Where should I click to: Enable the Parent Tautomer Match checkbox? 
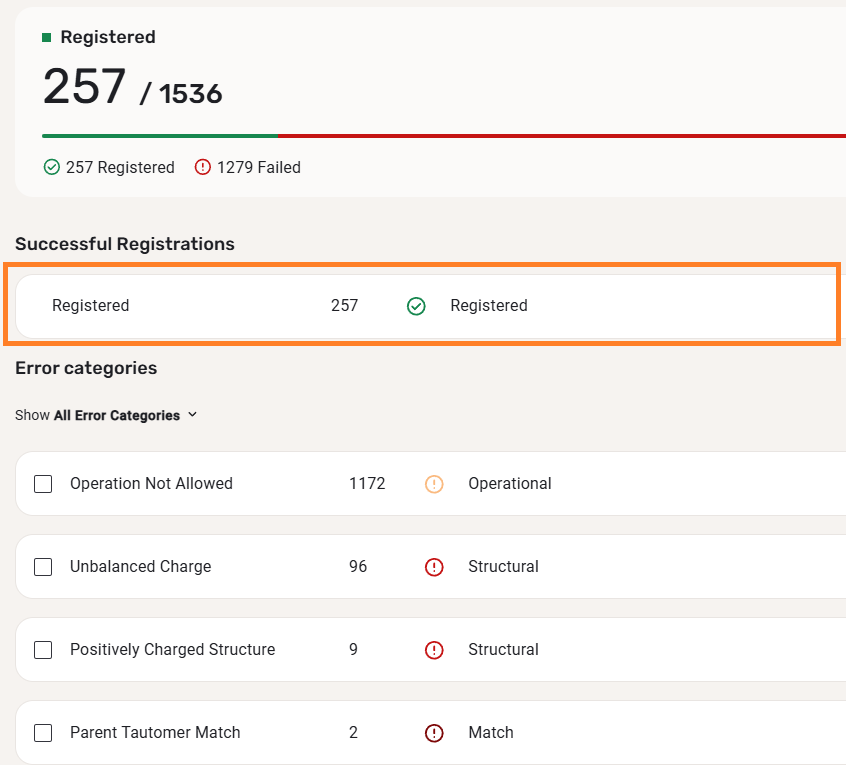43,733
